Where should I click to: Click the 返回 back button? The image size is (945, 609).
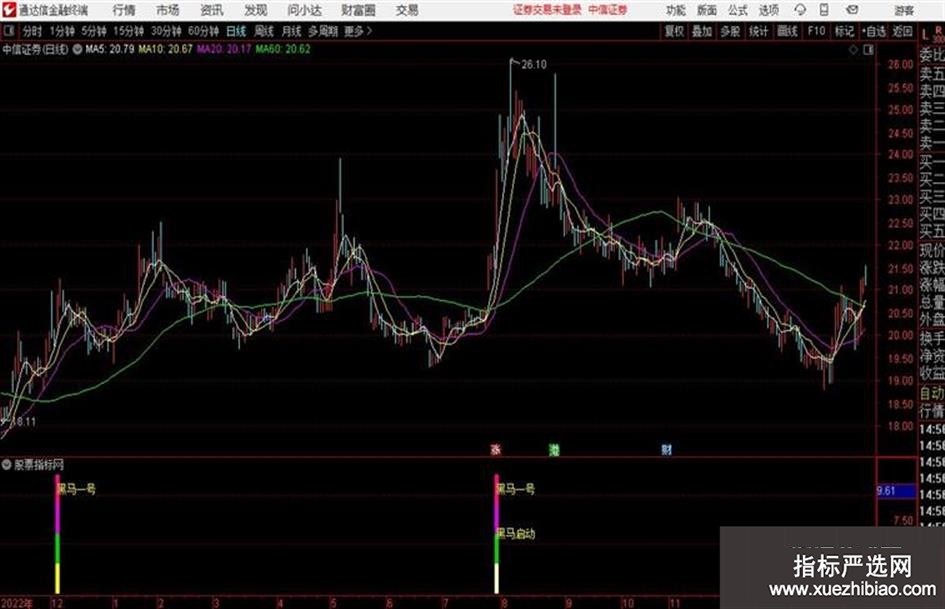click(x=903, y=31)
